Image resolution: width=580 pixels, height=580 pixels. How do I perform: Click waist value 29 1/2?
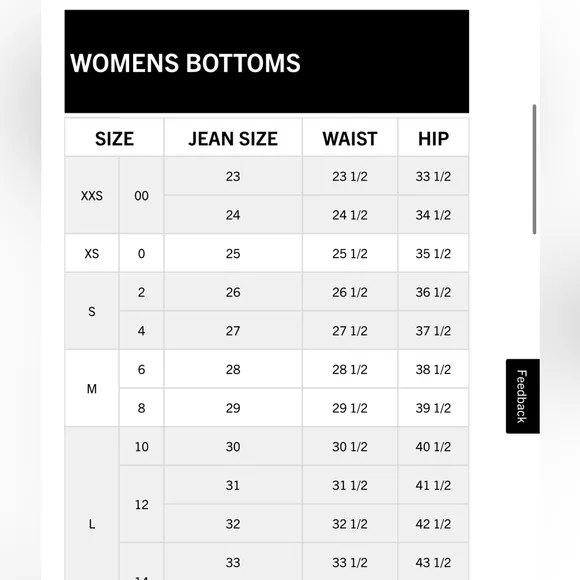pyautogui.click(x=350, y=408)
